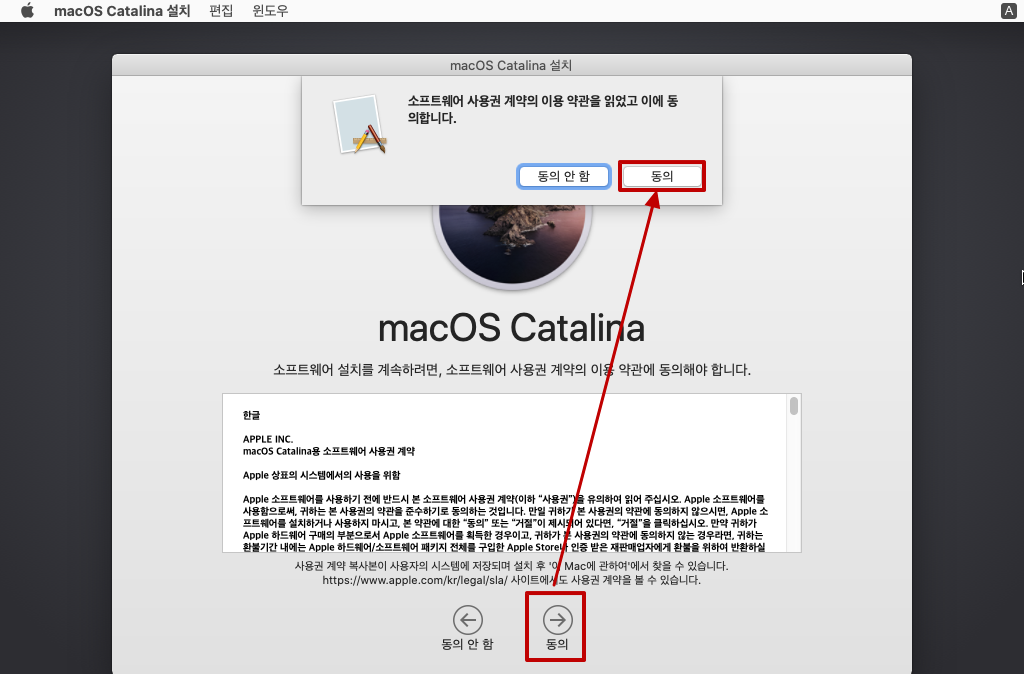
Task: Click the text 'macOS Catalina용 소프트웨어 사용권 계약'
Action: tap(328, 451)
